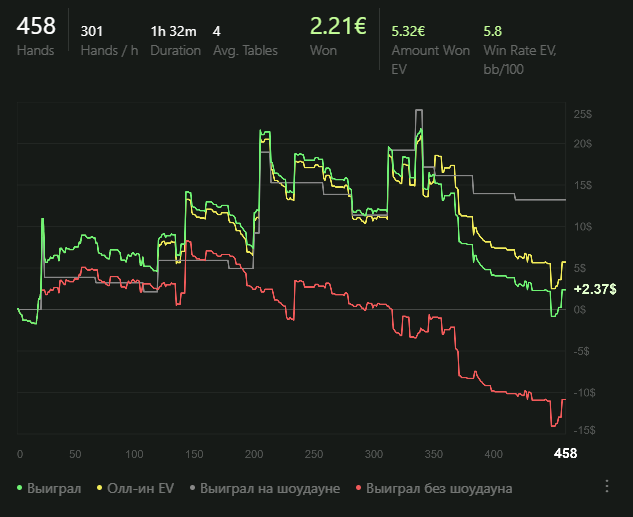The width and height of the screenshot is (633, 517).
Task: Click the 15$ y-axis label
Action: 583,185
